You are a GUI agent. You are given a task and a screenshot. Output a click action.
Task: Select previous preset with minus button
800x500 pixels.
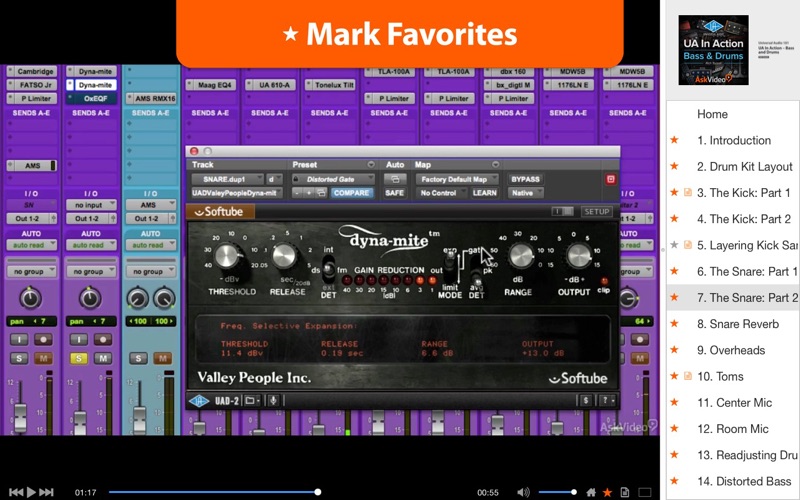[x=297, y=193]
